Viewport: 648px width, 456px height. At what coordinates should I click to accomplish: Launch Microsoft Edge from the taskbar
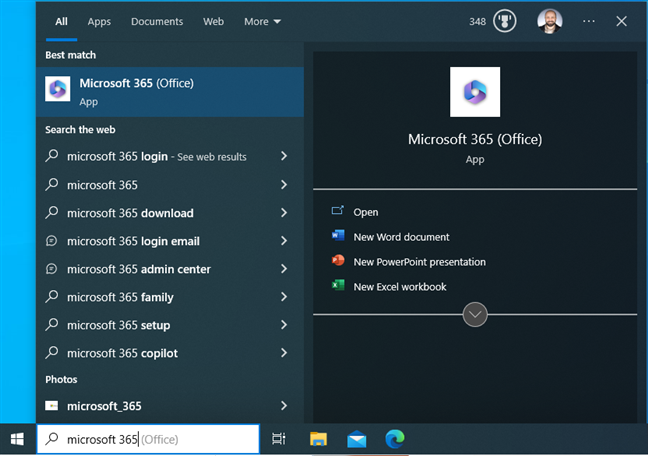click(396, 439)
